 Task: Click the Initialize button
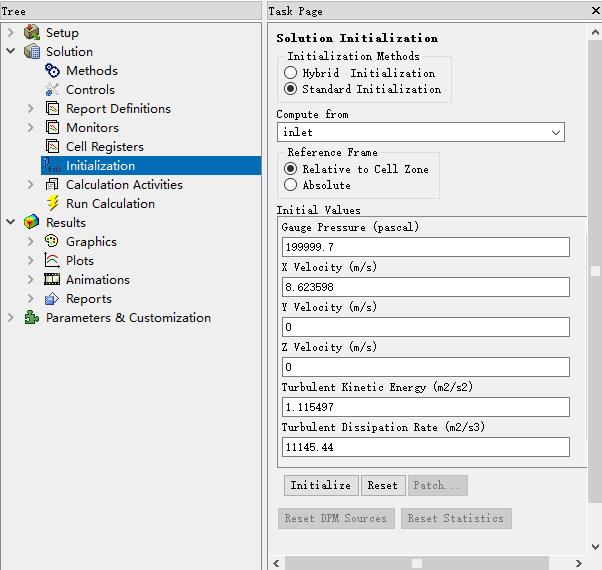point(321,485)
